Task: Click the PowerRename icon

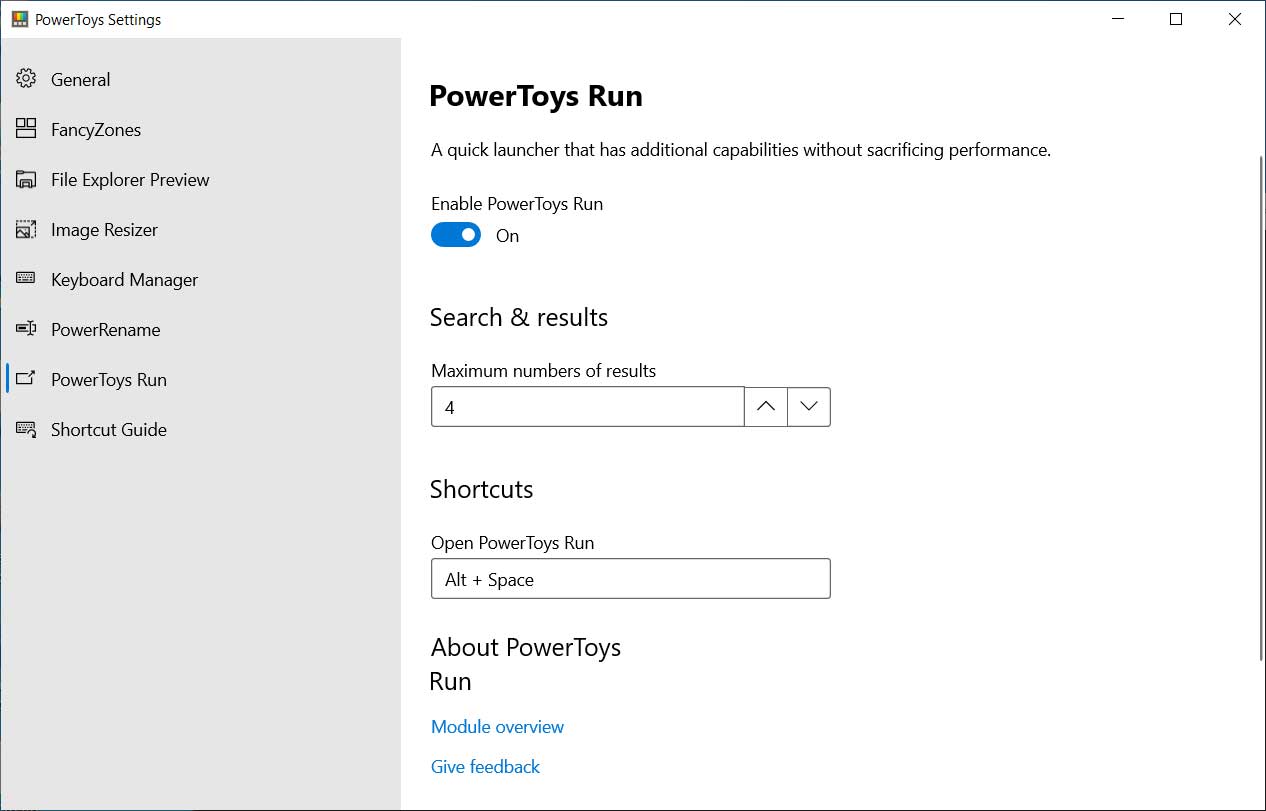Action: 26,329
